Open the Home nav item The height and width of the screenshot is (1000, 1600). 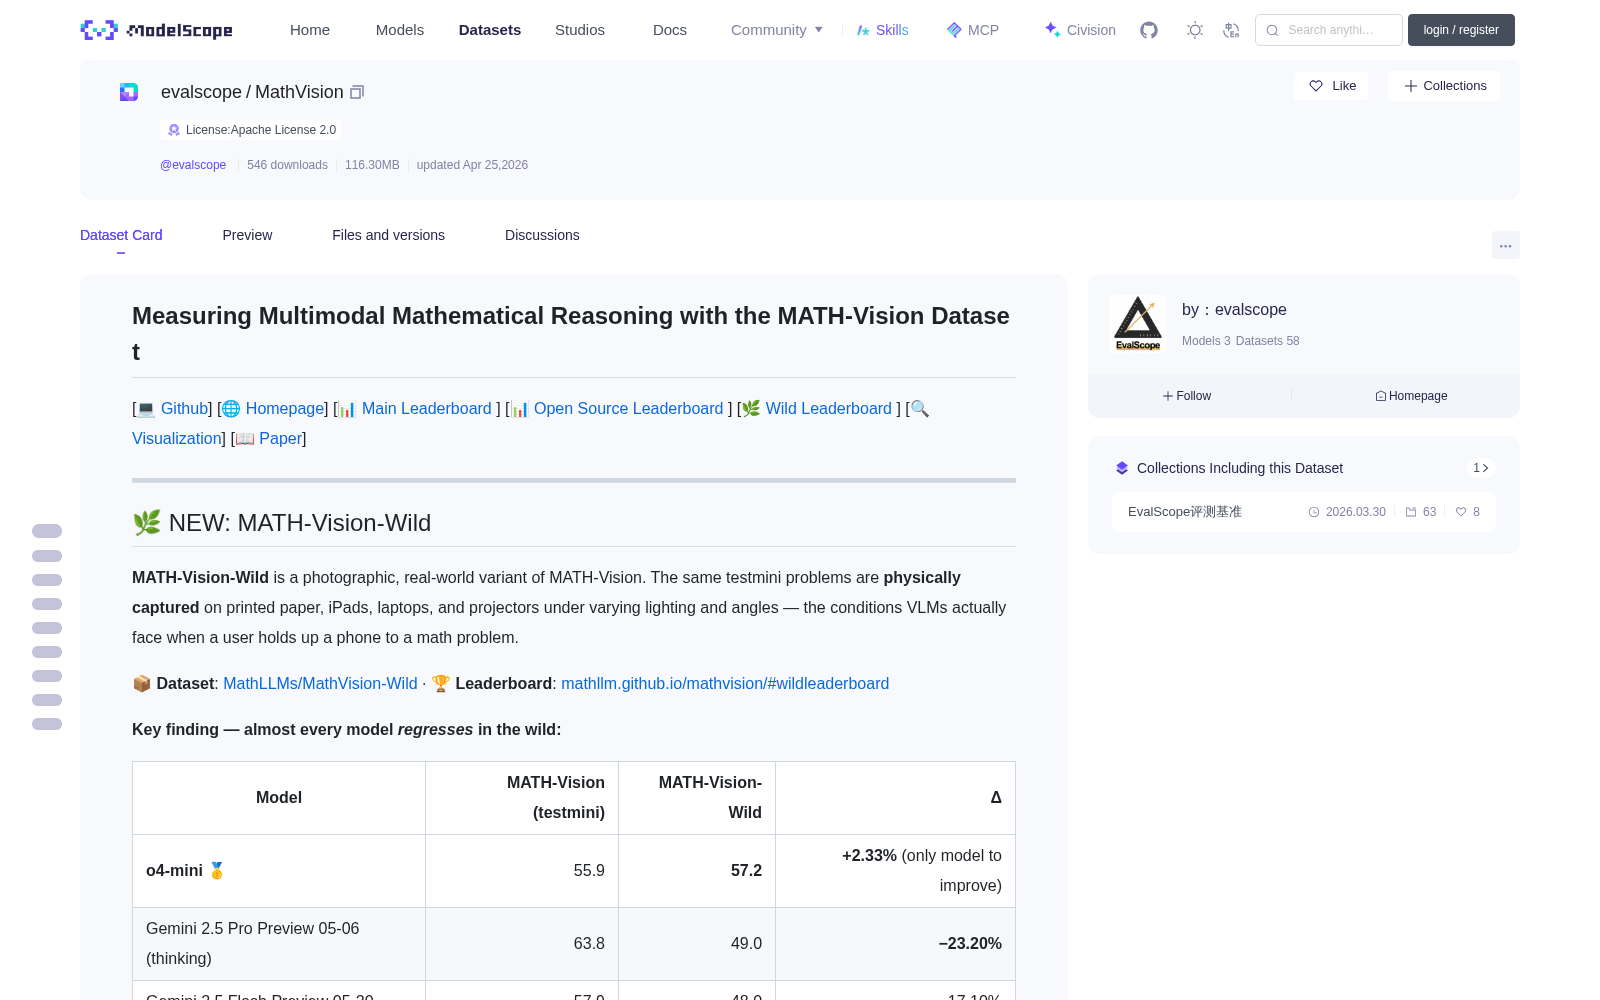click(x=310, y=30)
